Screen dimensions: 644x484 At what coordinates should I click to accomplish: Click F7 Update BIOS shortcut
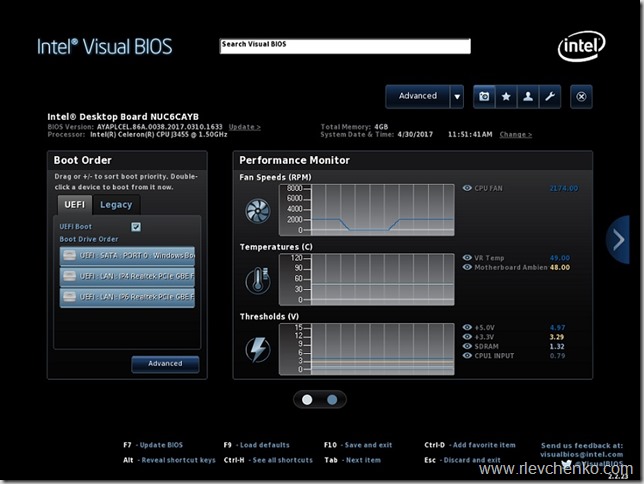(x=153, y=445)
